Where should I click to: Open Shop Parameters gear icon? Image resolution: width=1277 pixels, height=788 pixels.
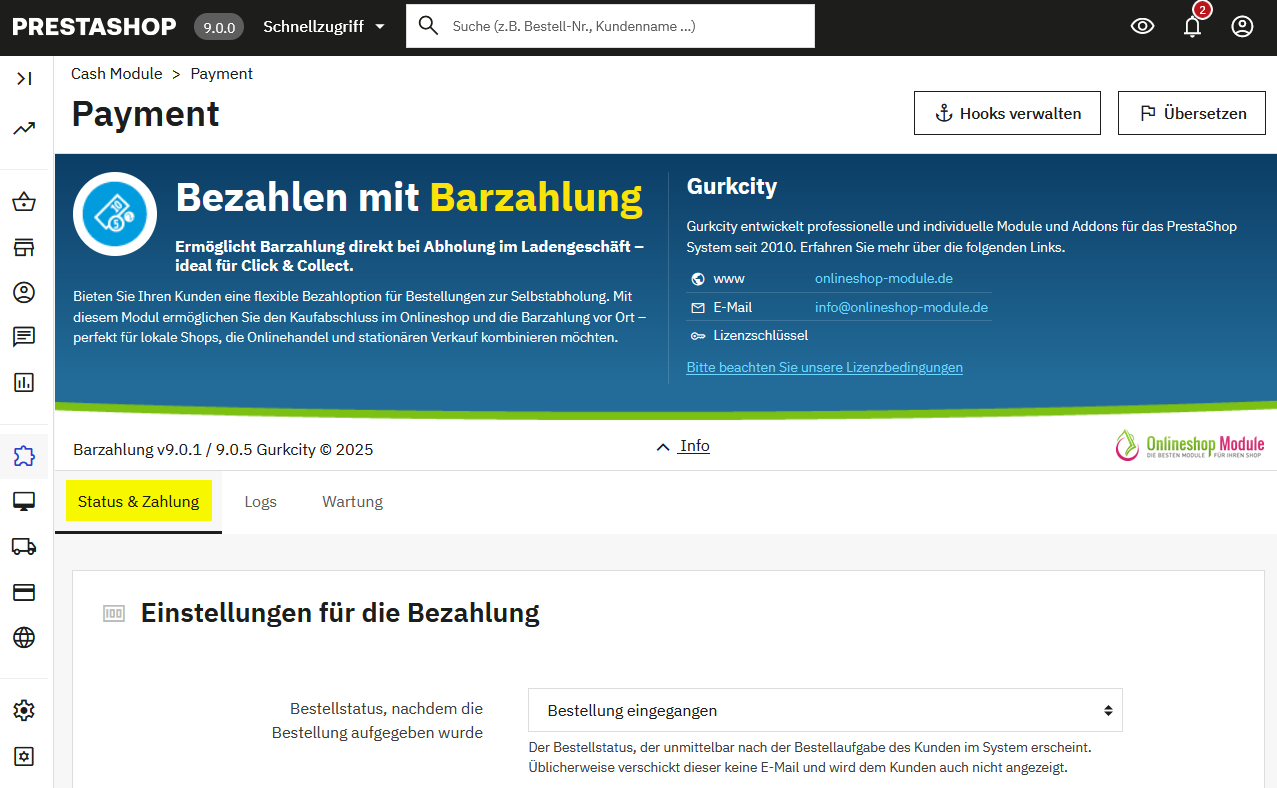[24, 711]
